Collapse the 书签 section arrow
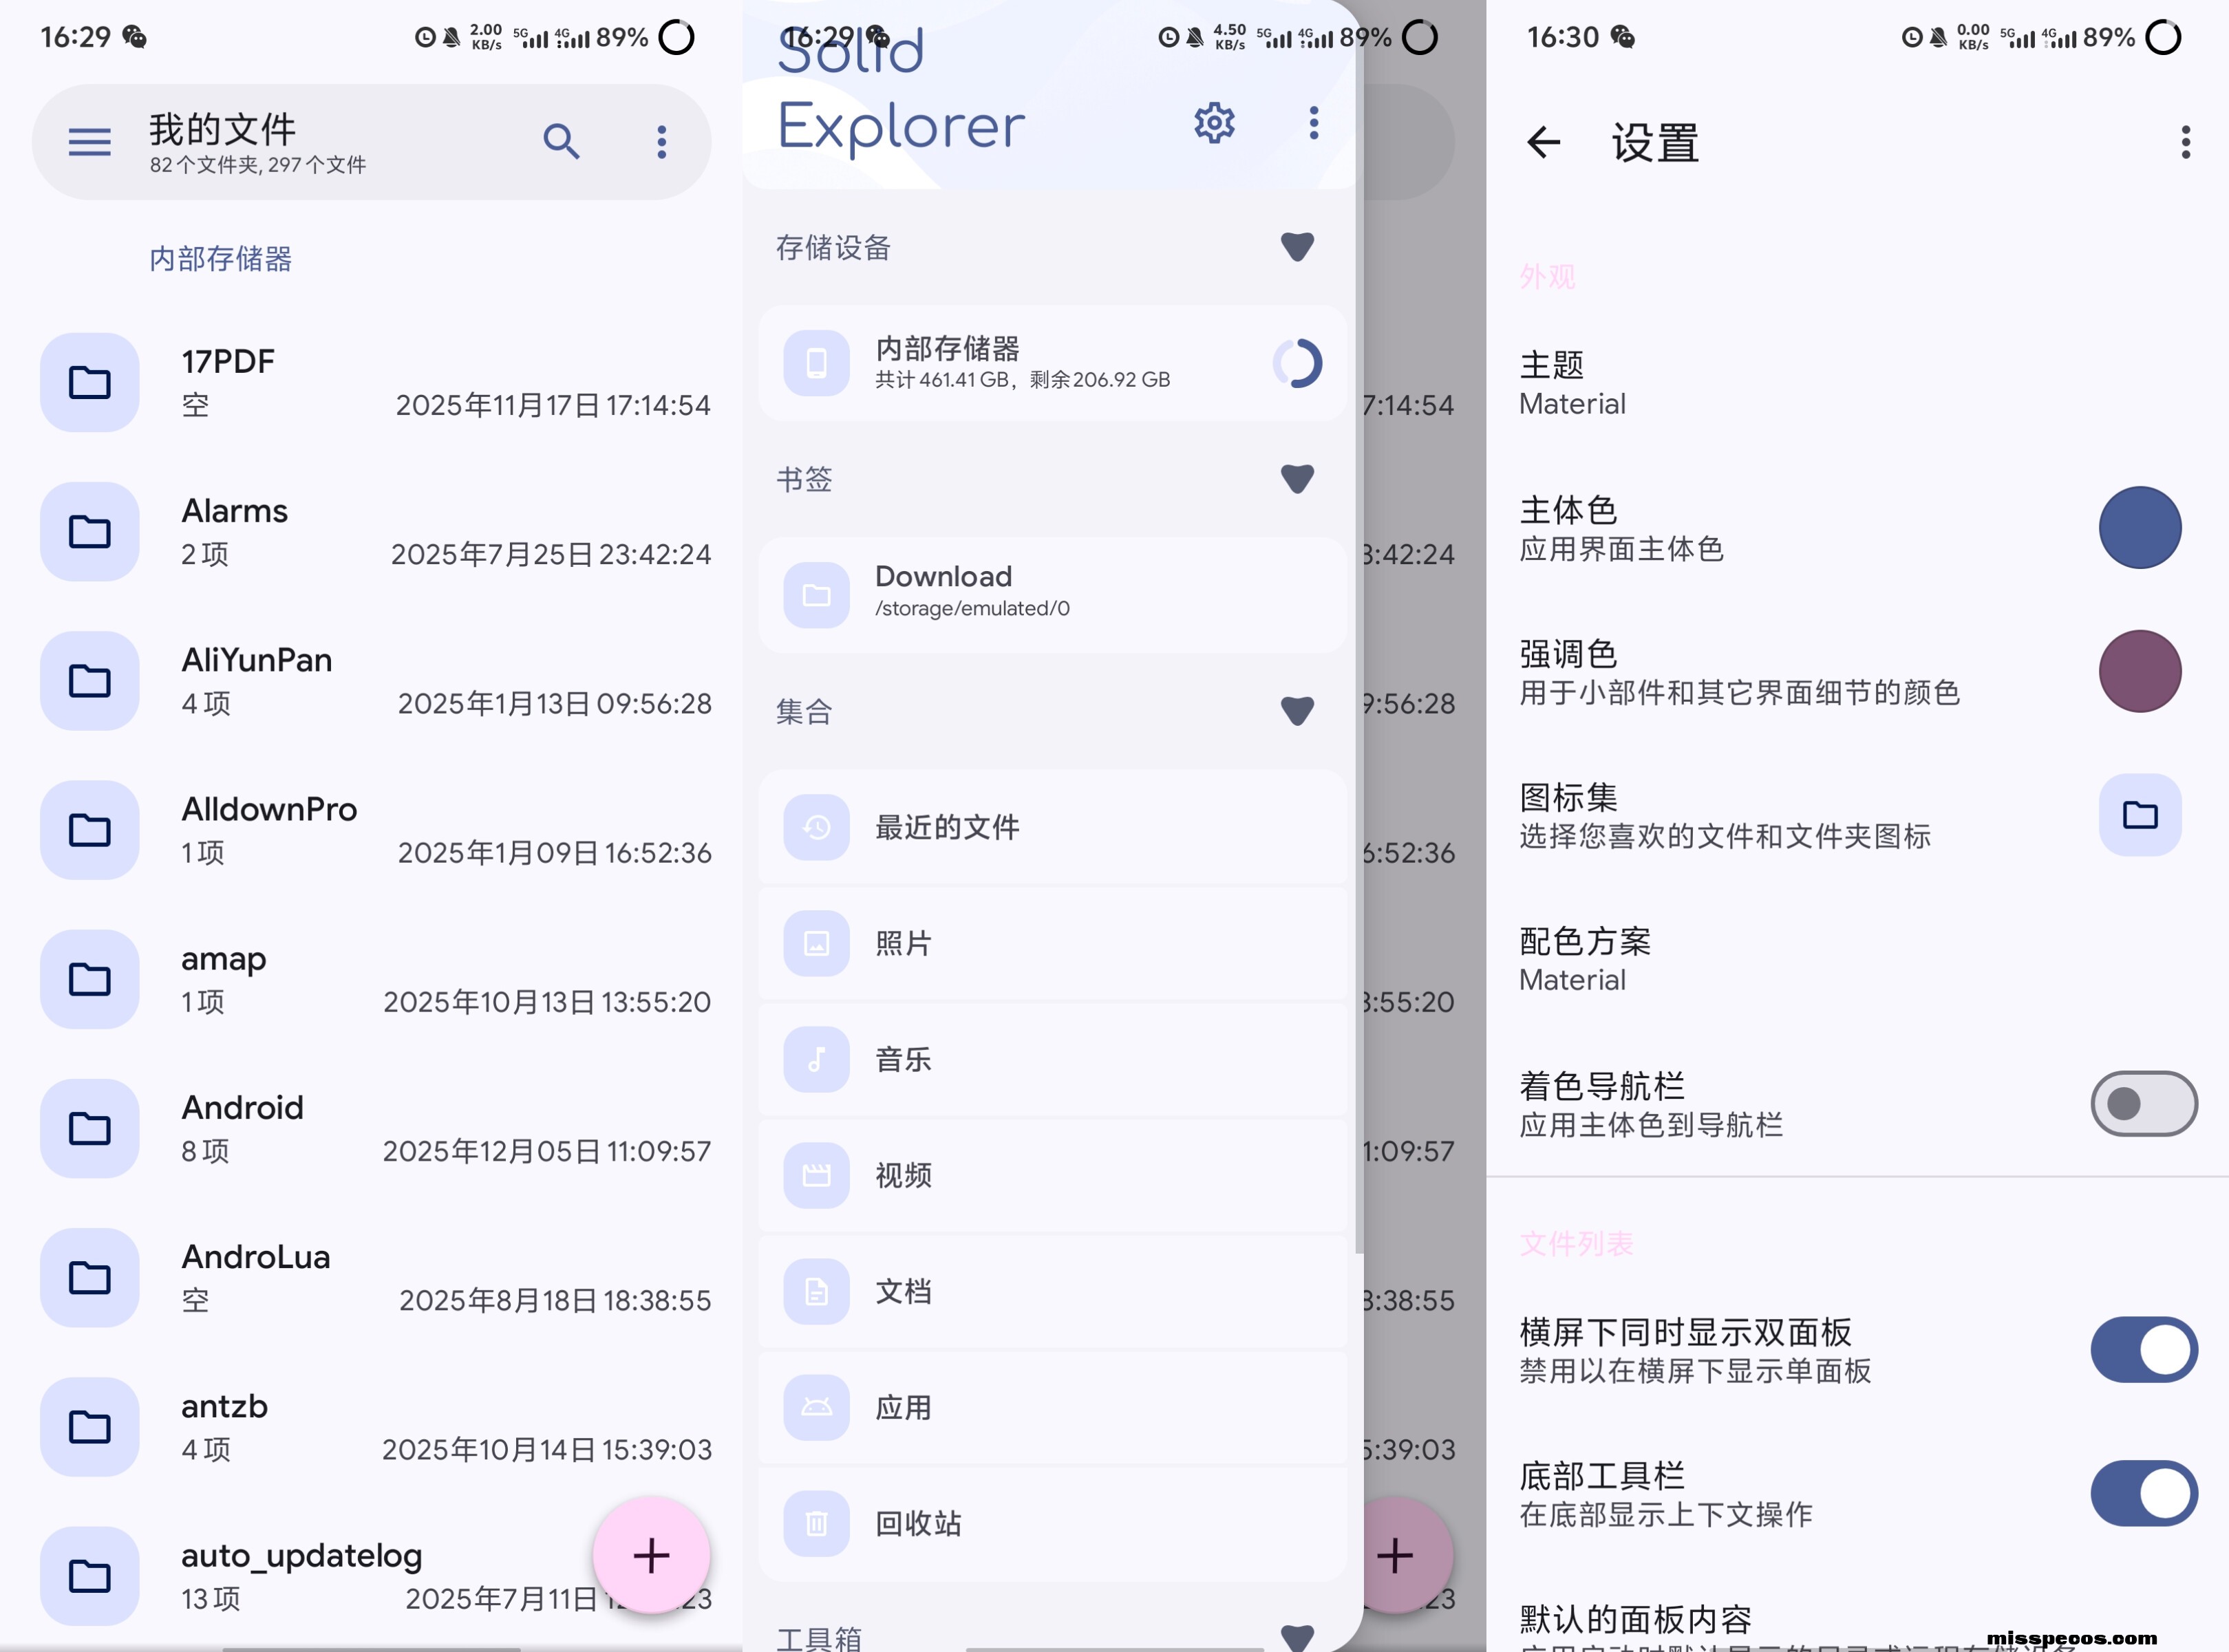2229x1652 pixels. coord(1296,478)
